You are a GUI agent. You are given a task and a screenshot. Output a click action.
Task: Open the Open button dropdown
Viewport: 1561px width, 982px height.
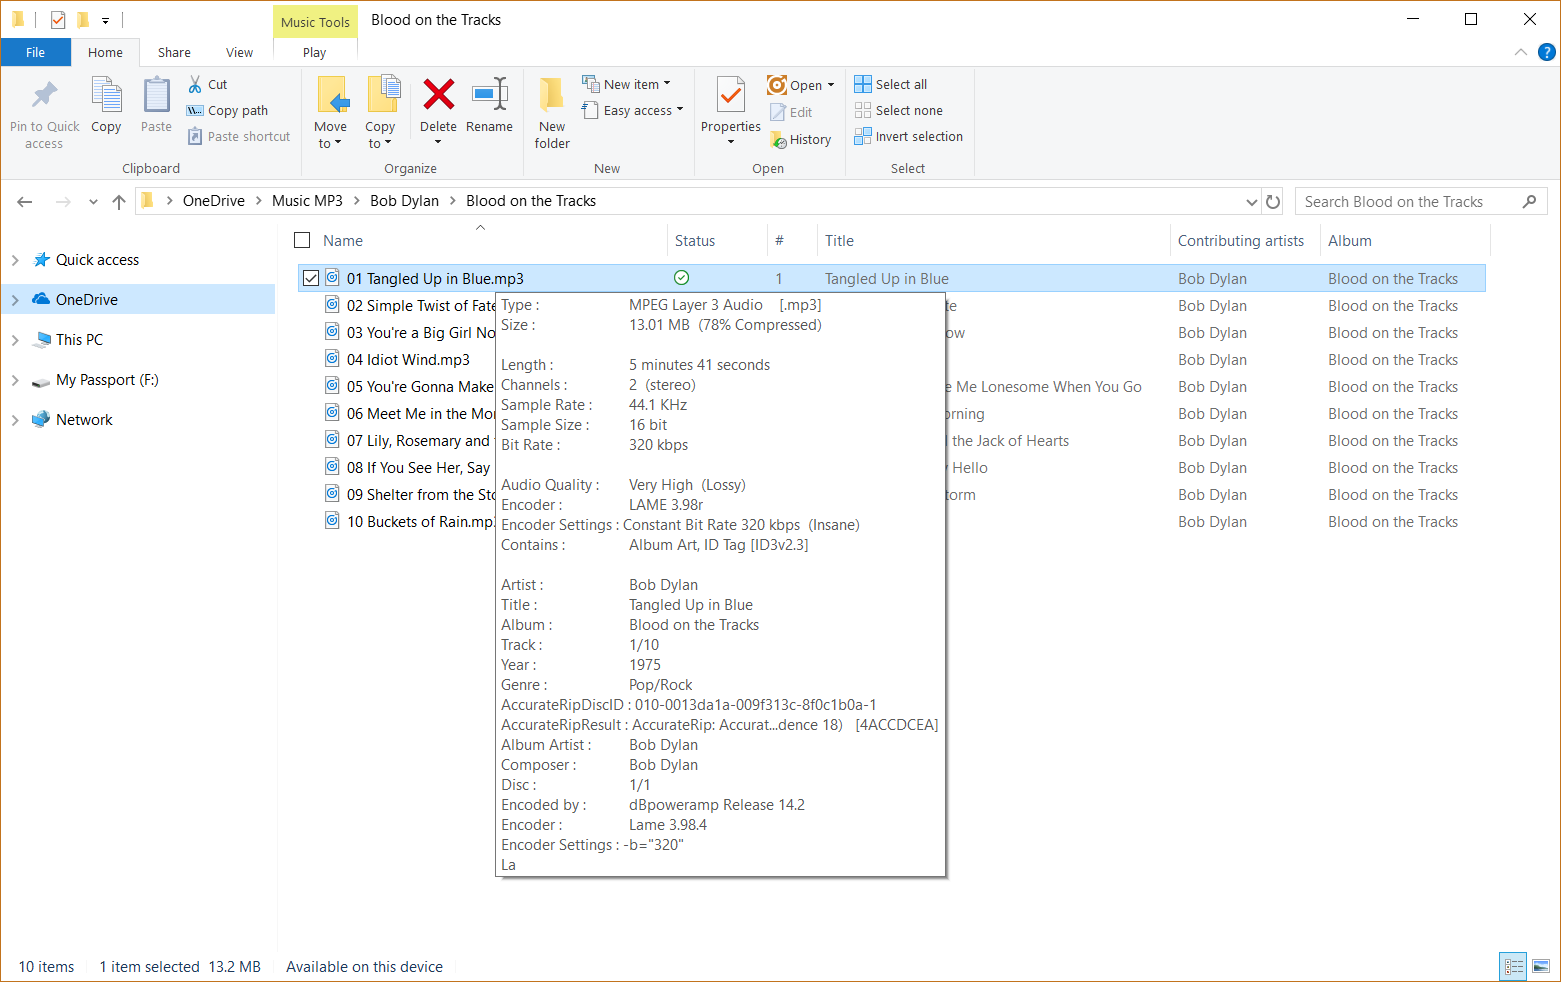831,85
